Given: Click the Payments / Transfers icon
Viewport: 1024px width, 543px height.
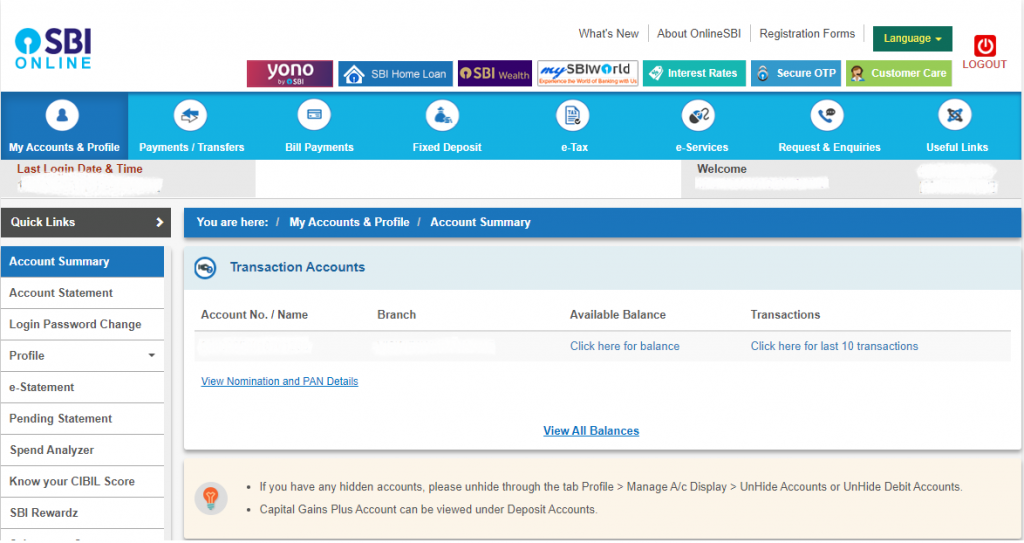Looking at the screenshot, I should click(190, 116).
